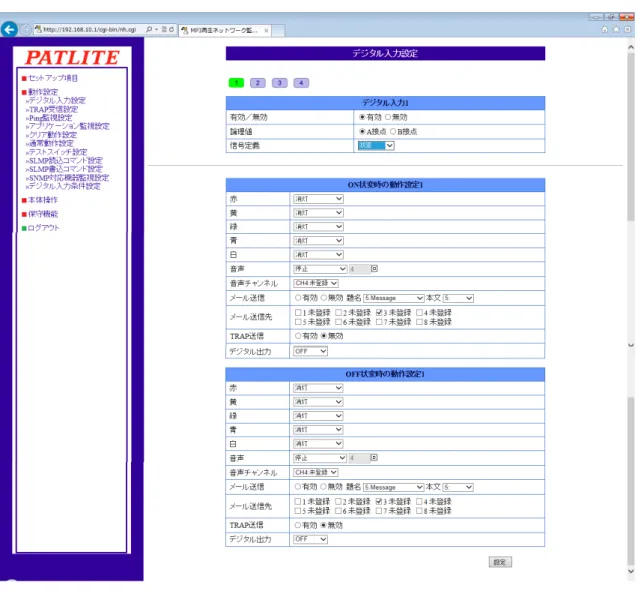Click the refresh icon in address bar
This screenshot has height=597, width=638.
tap(171, 29)
